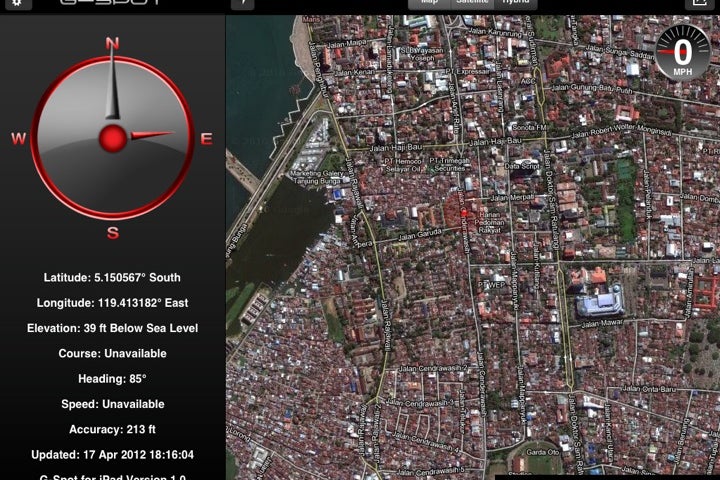This screenshot has height=480, width=720.
Task: Select the Hybrid map view
Action: coord(516,3)
